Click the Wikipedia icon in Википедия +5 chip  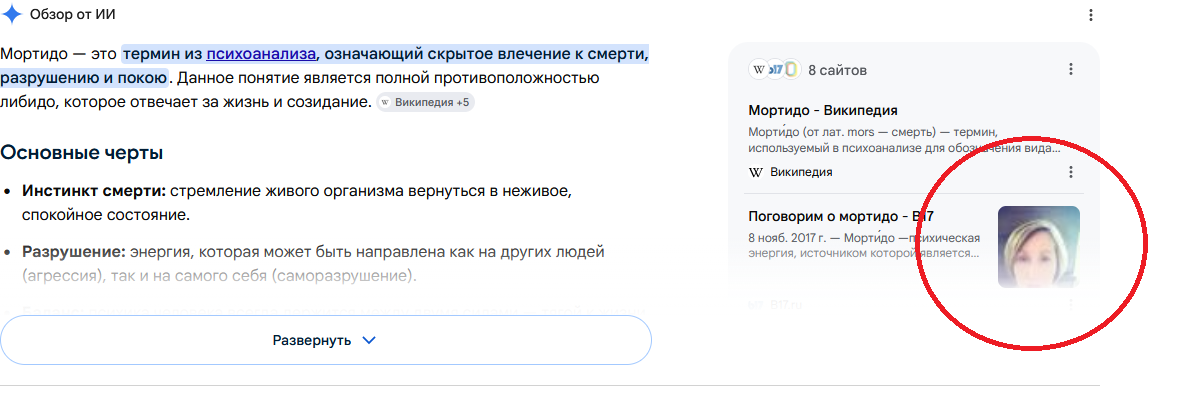[386, 102]
